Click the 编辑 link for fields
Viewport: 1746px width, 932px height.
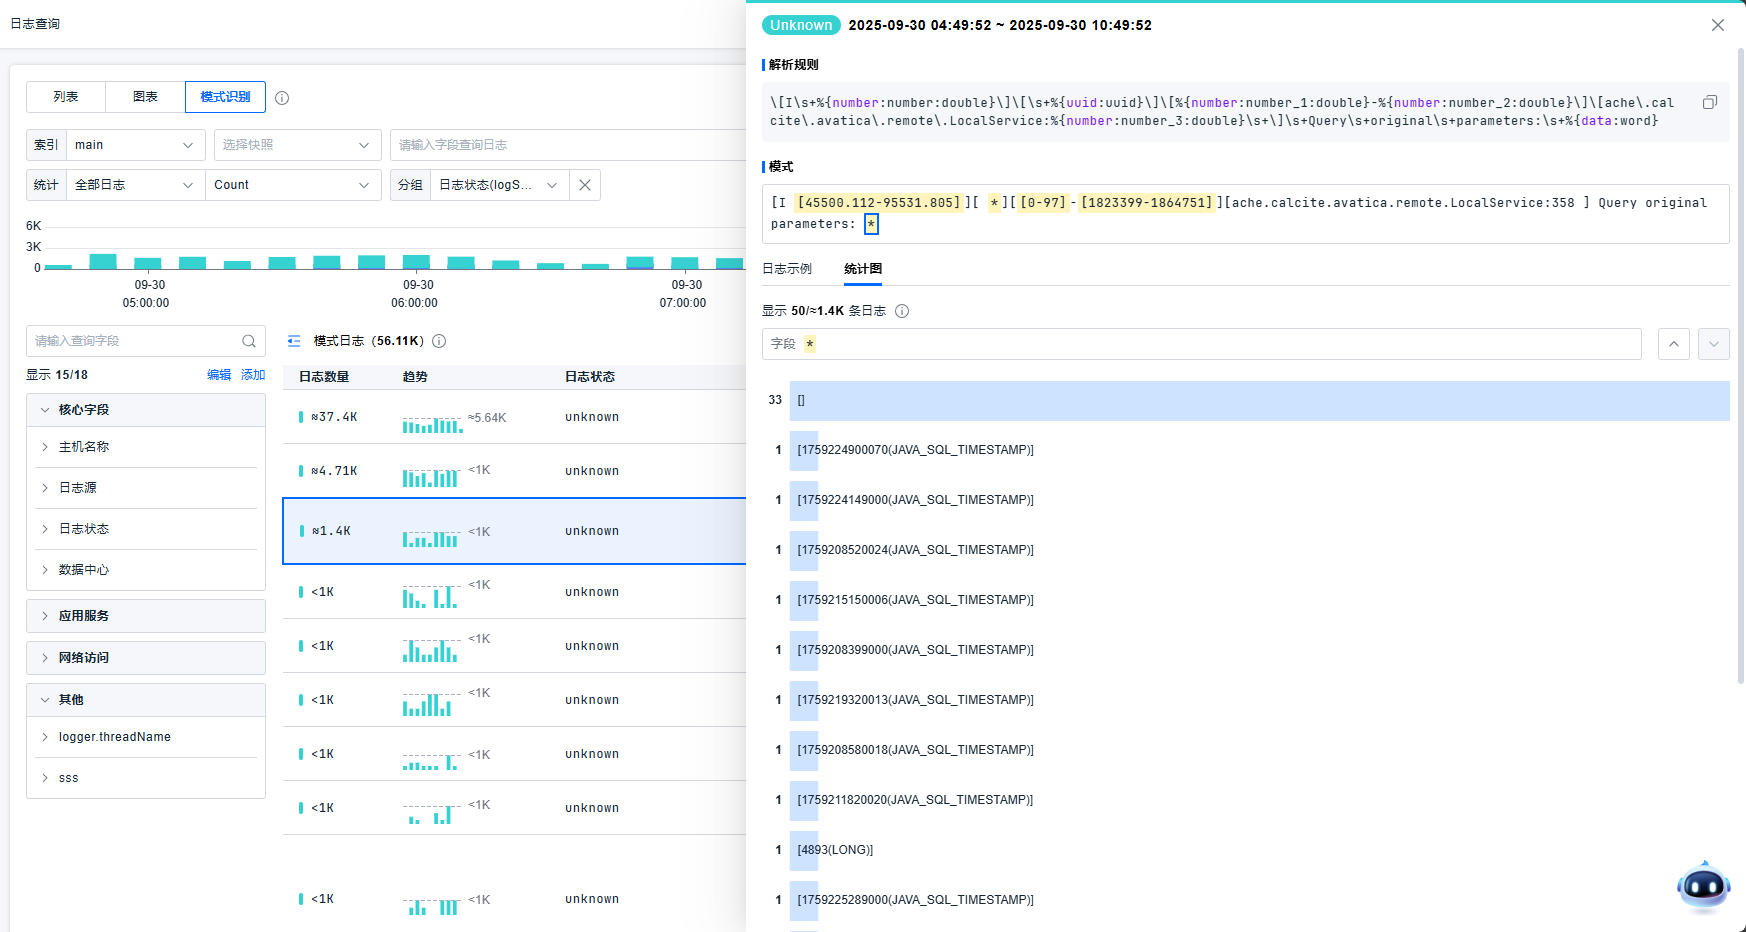[x=218, y=375]
